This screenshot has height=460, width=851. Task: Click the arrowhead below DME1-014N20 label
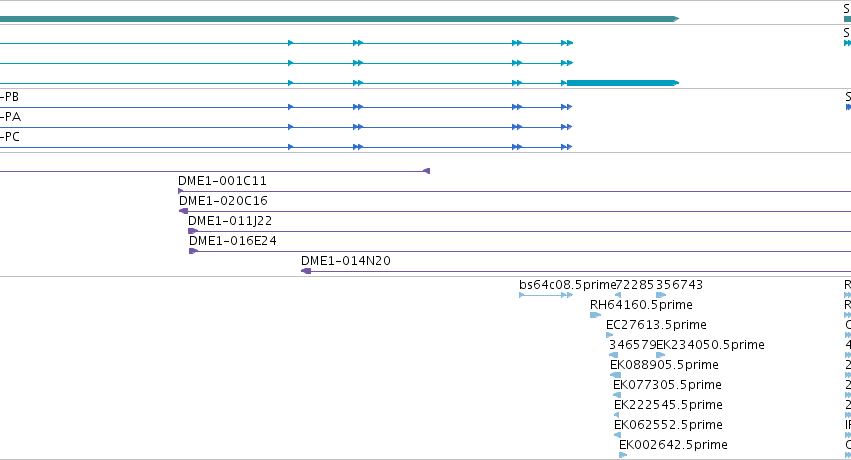click(306, 271)
